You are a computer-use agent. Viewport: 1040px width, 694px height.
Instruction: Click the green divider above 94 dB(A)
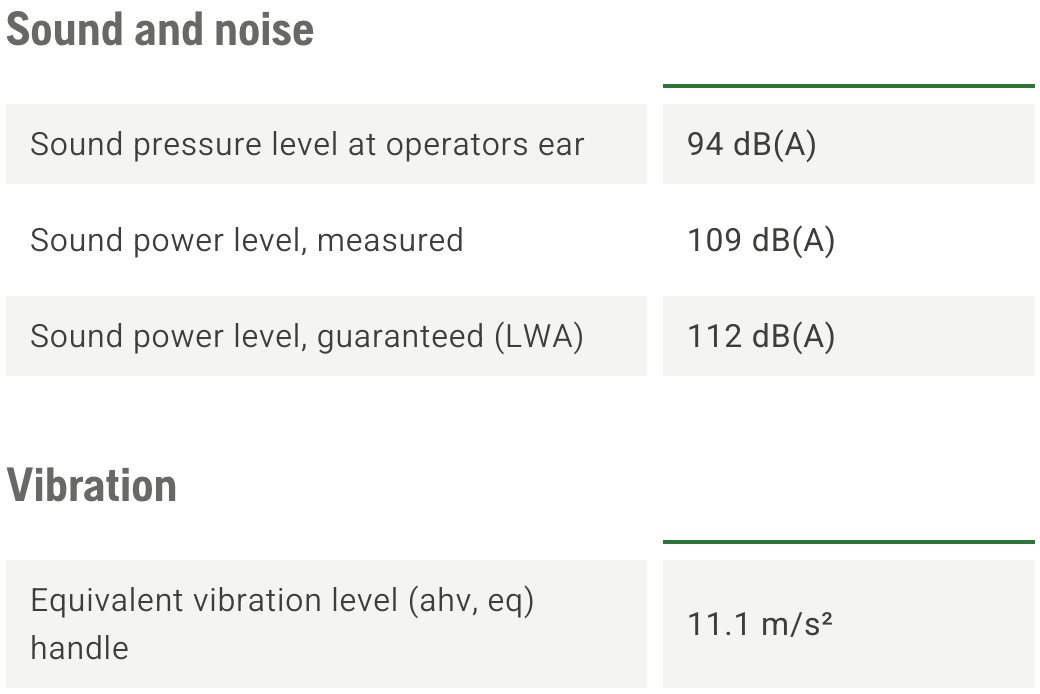[848, 86]
